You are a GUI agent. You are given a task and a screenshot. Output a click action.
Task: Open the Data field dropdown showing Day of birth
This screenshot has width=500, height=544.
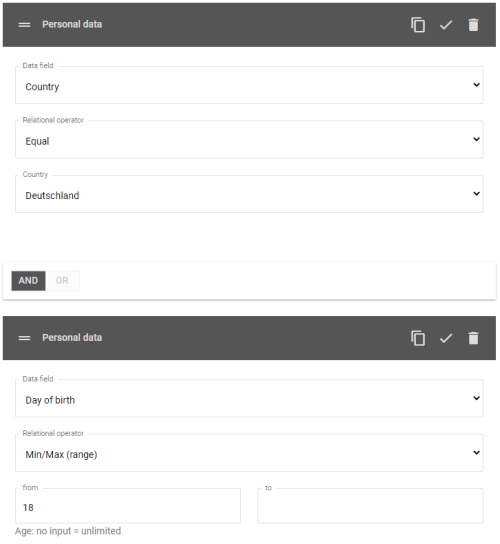tap(249, 398)
